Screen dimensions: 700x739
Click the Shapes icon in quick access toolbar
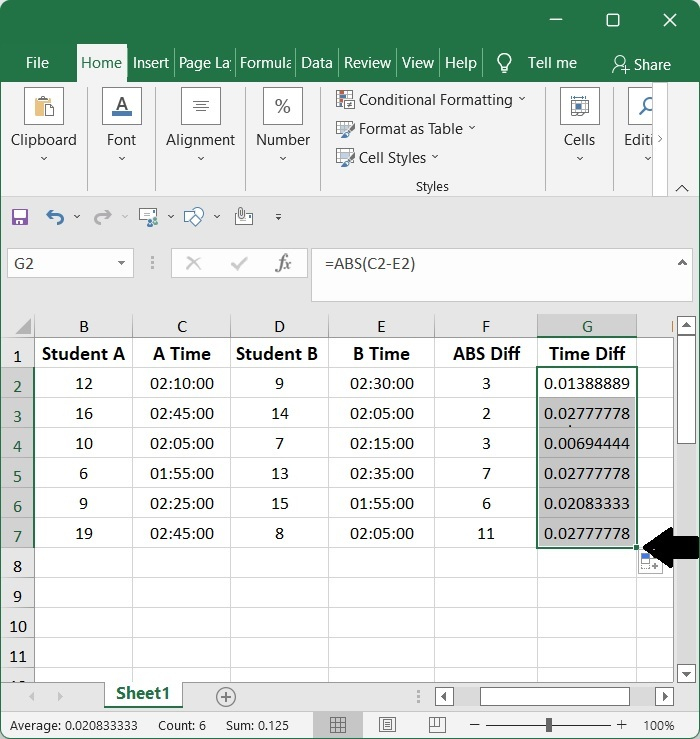pyautogui.click(x=194, y=217)
